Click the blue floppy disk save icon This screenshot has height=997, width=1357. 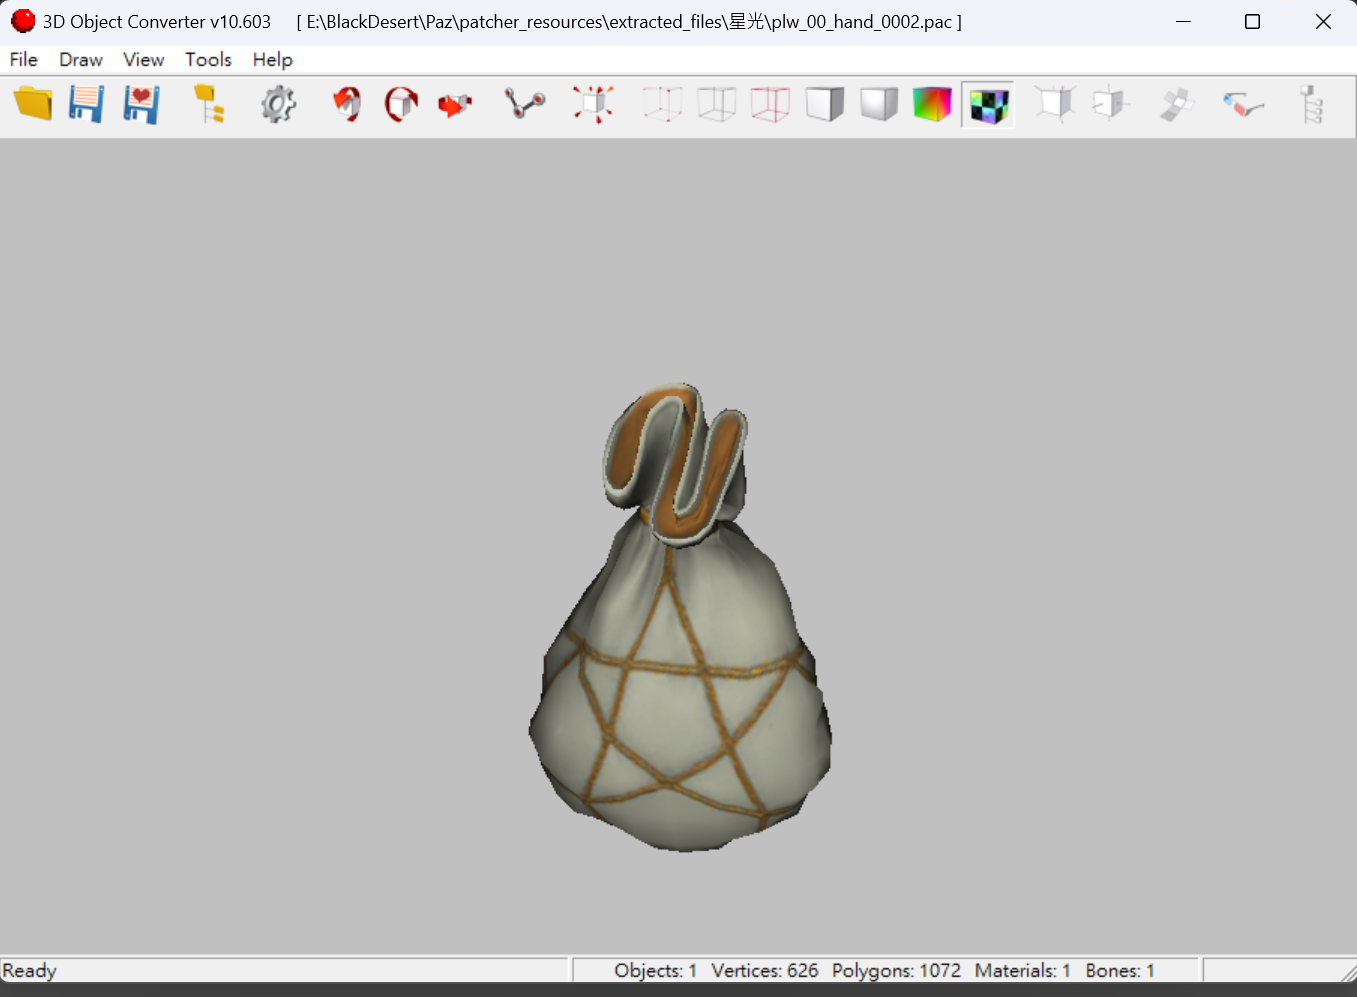pyautogui.click(x=87, y=103)
